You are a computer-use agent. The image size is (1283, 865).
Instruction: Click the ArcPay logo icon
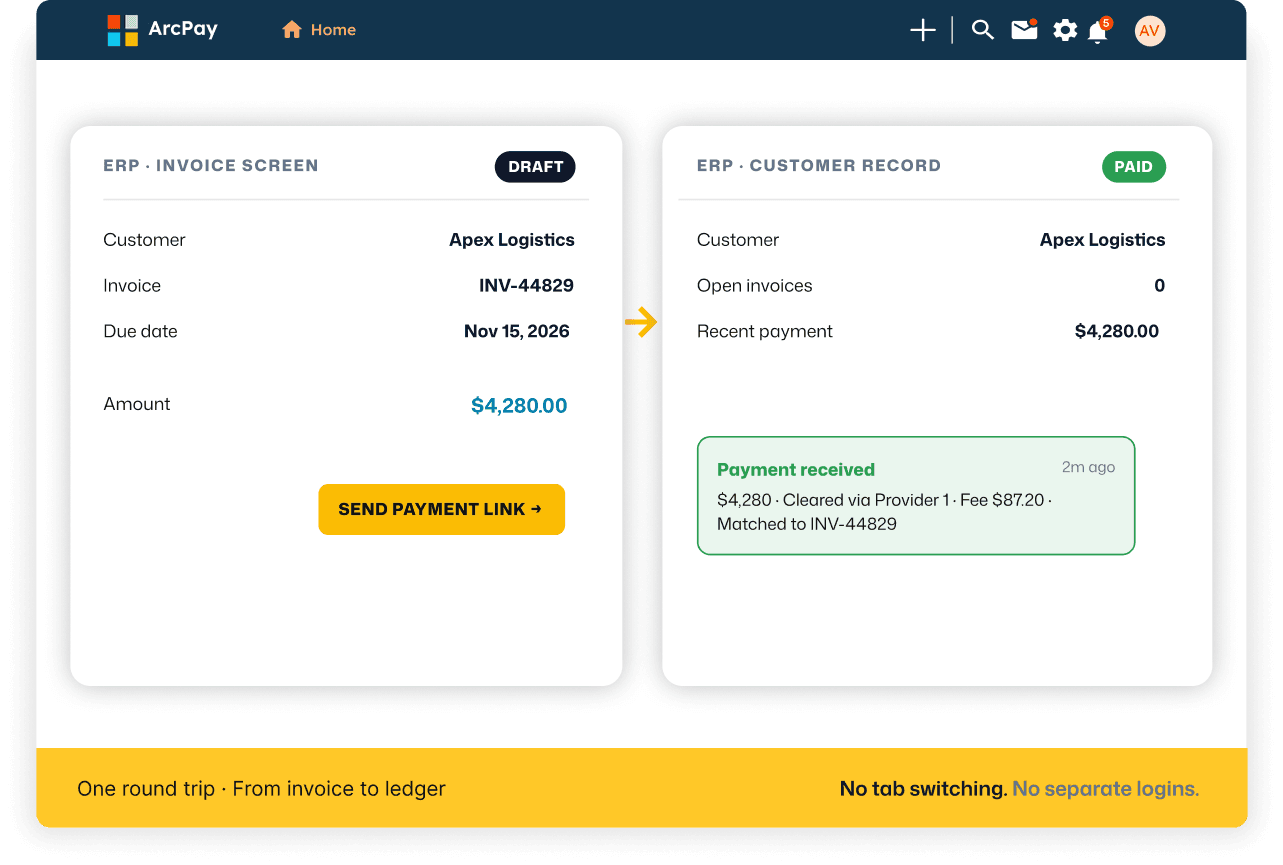(x=123, y=30)
